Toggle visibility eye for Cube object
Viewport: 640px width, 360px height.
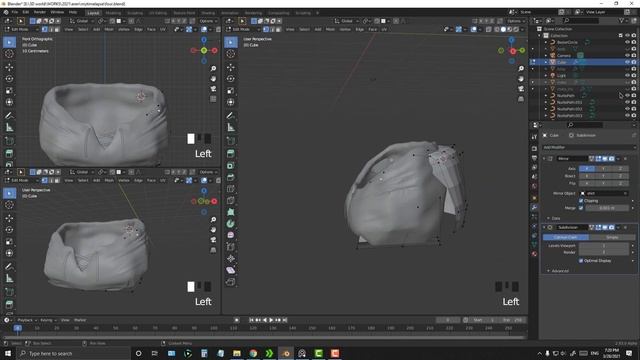[x=627, y=62]
